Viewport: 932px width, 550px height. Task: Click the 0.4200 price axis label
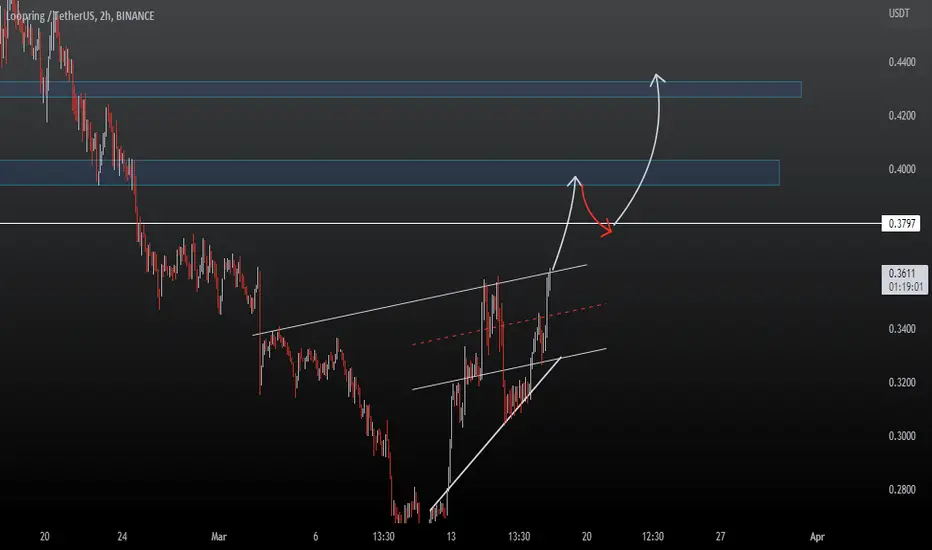(x=902, y=115)
